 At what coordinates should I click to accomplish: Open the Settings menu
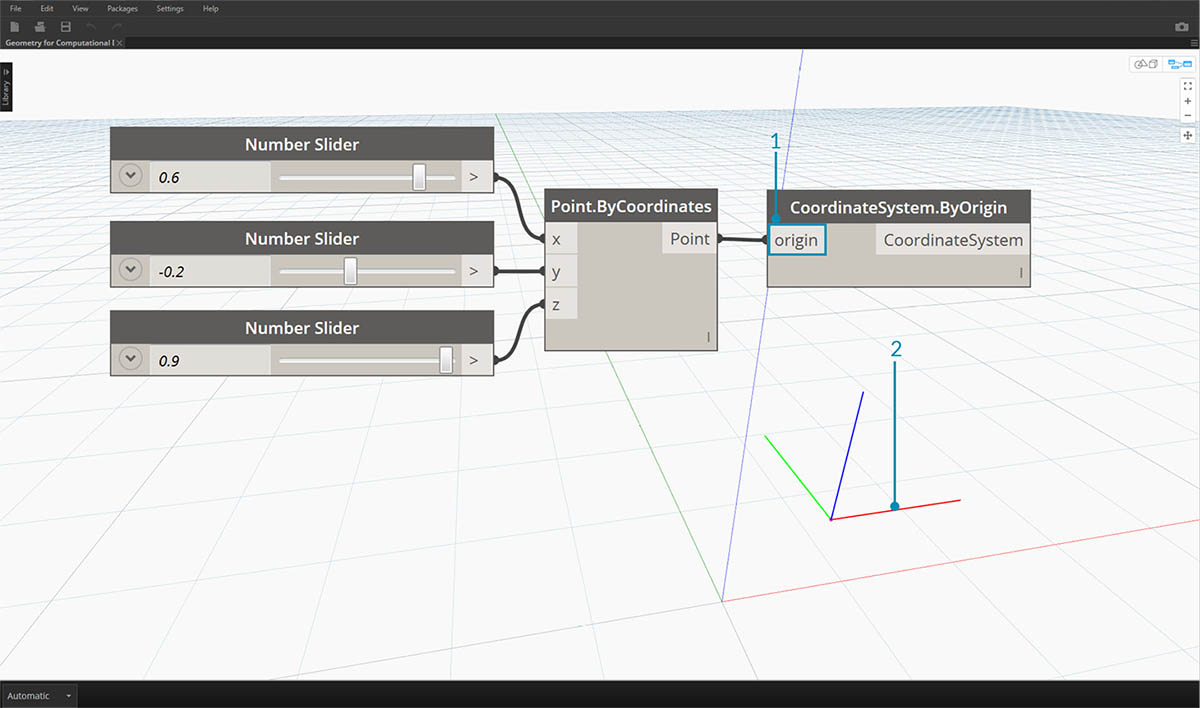coord(169,8)
